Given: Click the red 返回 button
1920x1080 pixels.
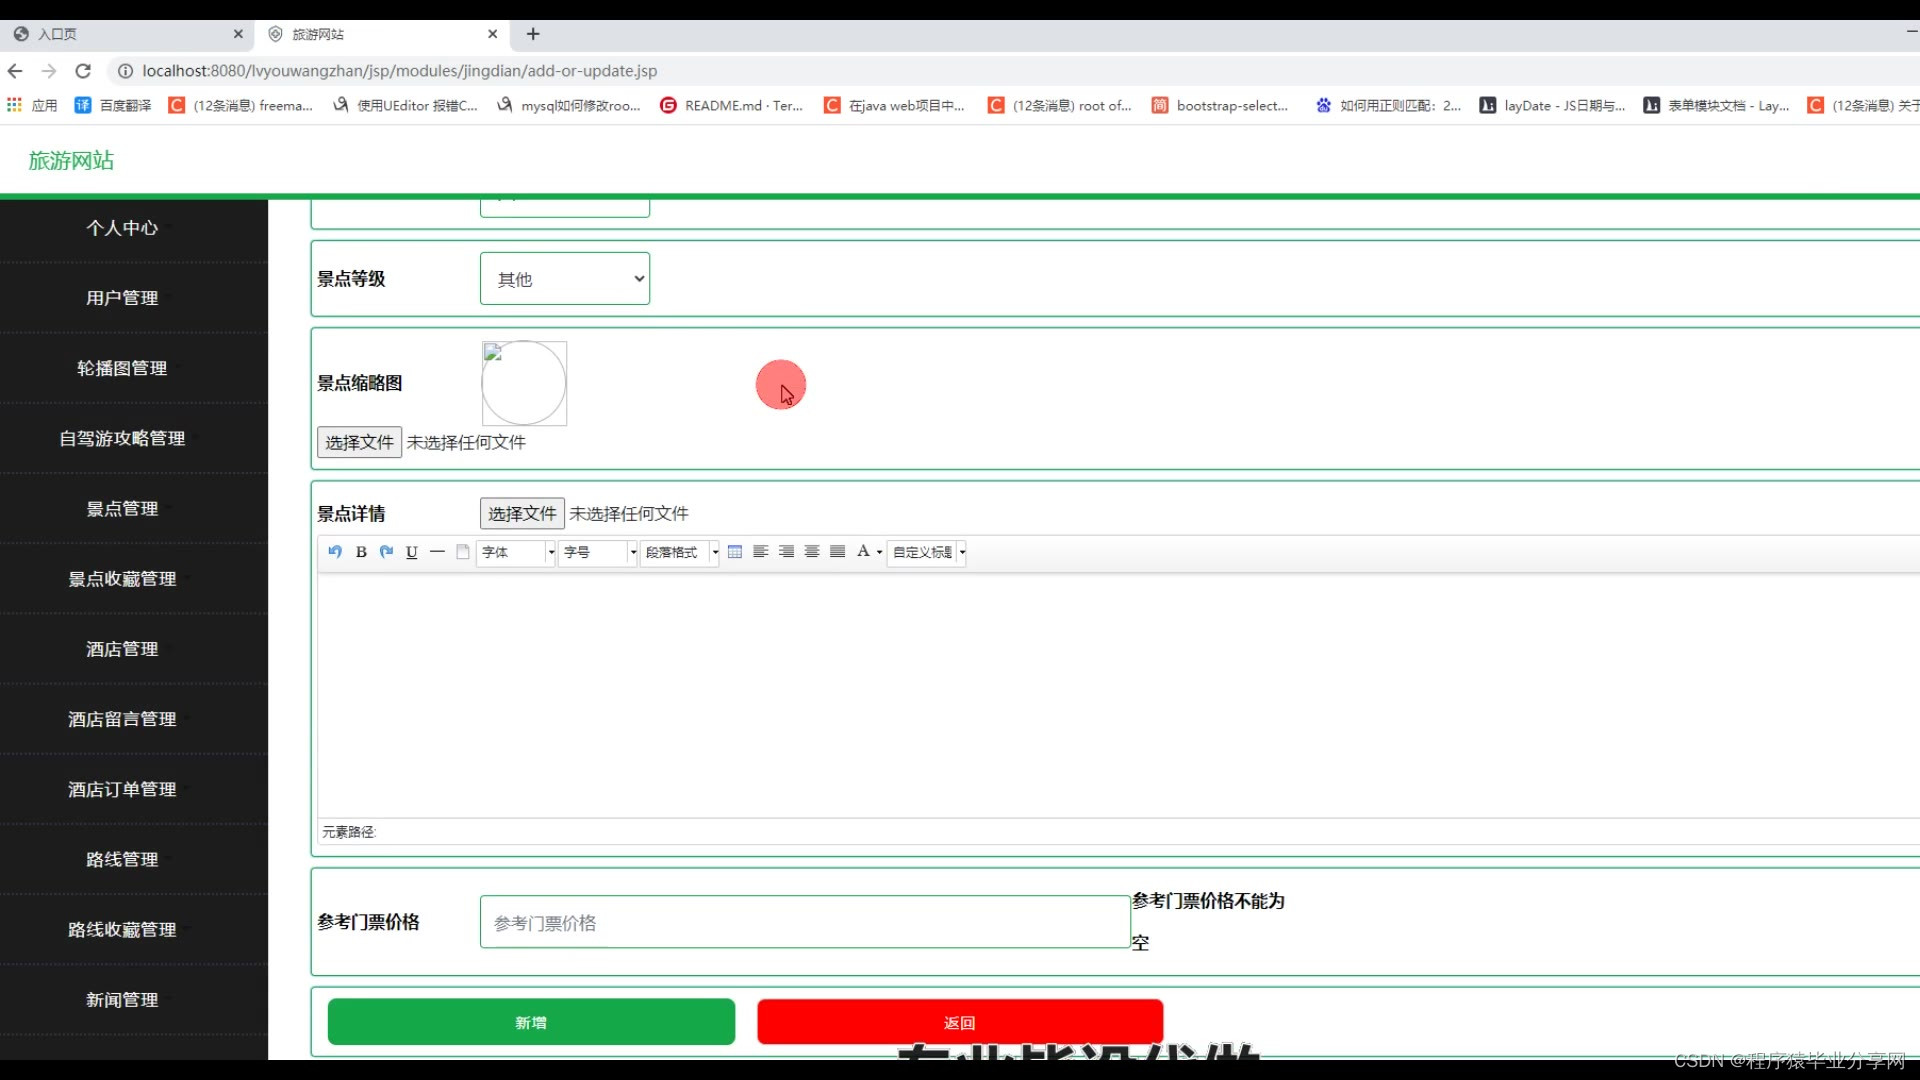Looking at the screenshot, I should tap(960, 1022).
